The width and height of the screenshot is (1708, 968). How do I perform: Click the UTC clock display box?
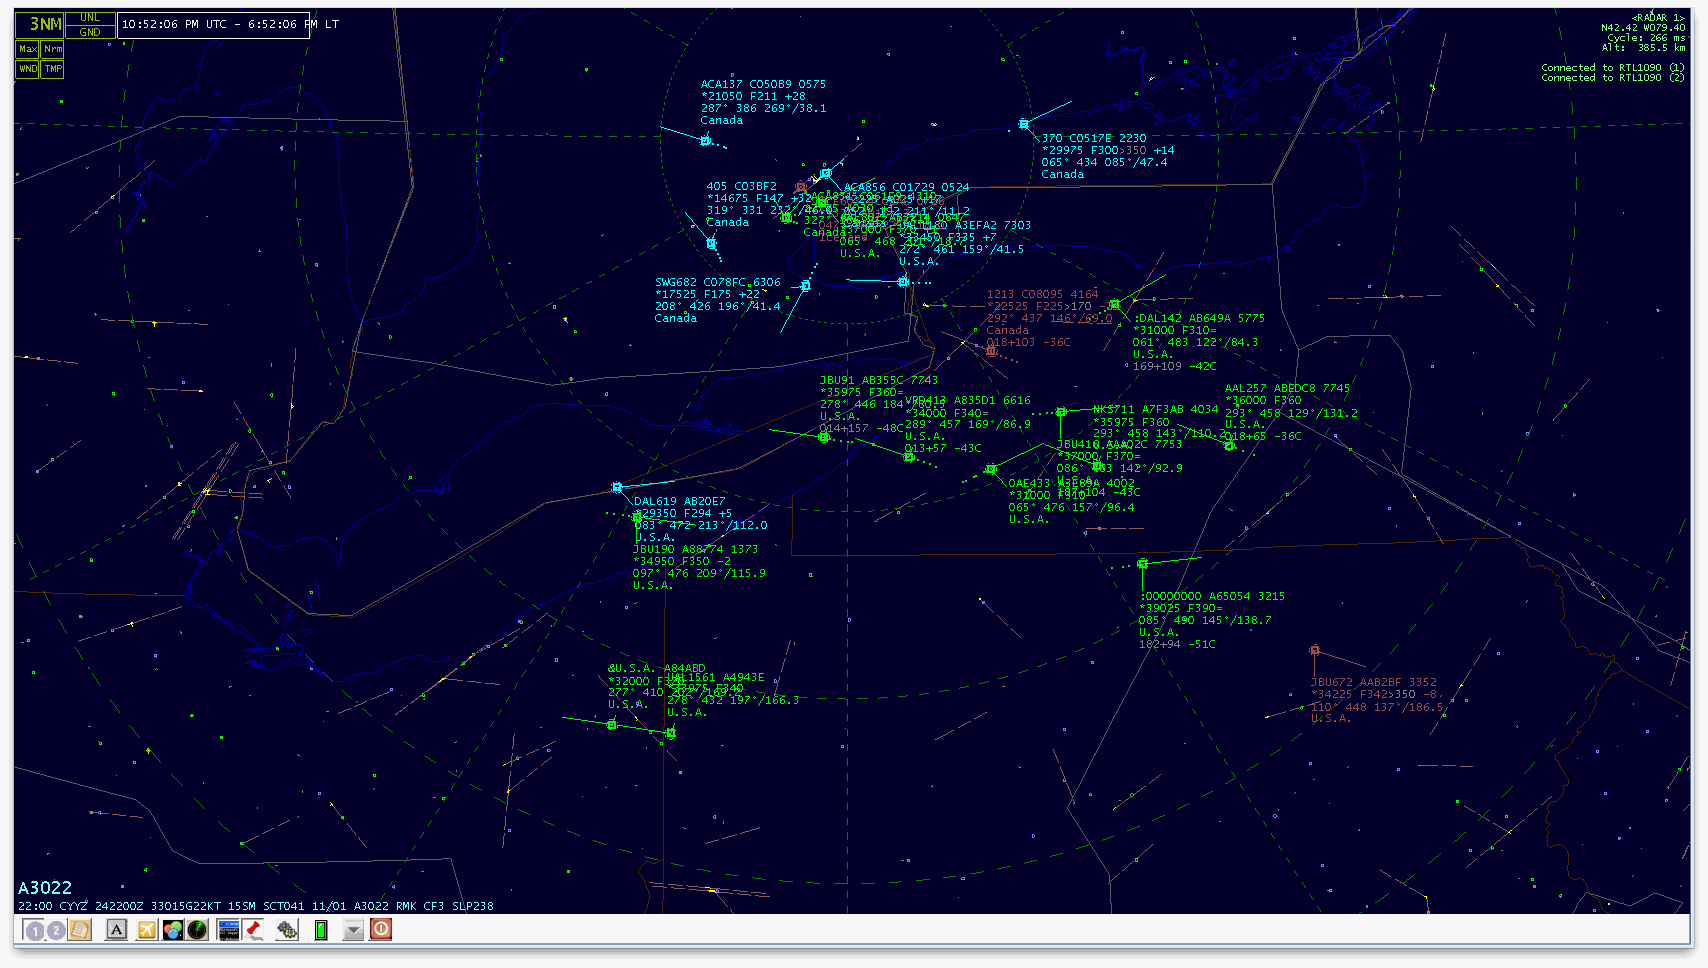213,25
